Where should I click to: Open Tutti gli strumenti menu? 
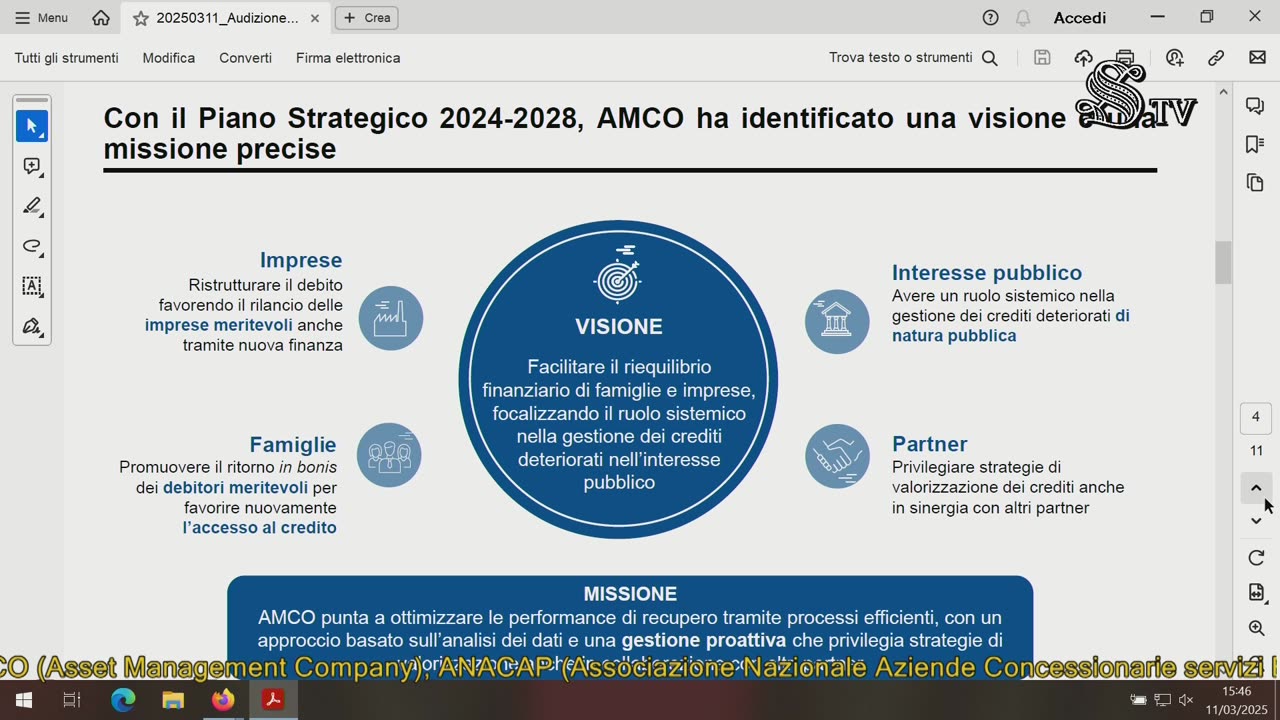pos(66,58)
